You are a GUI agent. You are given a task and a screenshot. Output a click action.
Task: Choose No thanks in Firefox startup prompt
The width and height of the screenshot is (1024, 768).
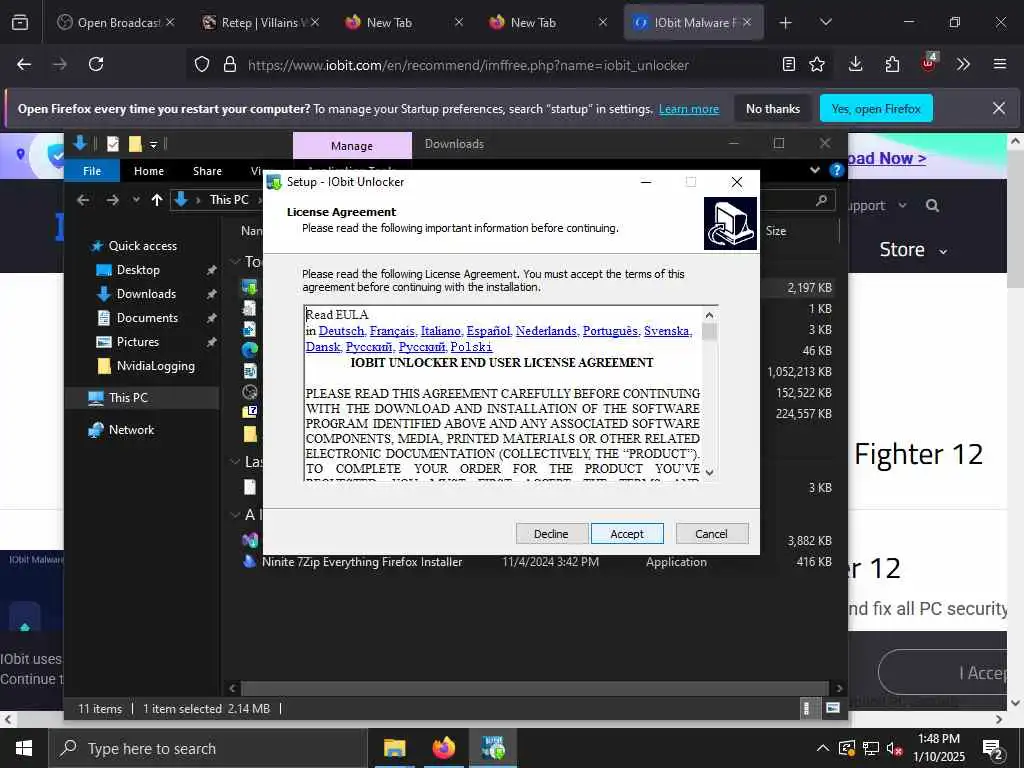773,108
